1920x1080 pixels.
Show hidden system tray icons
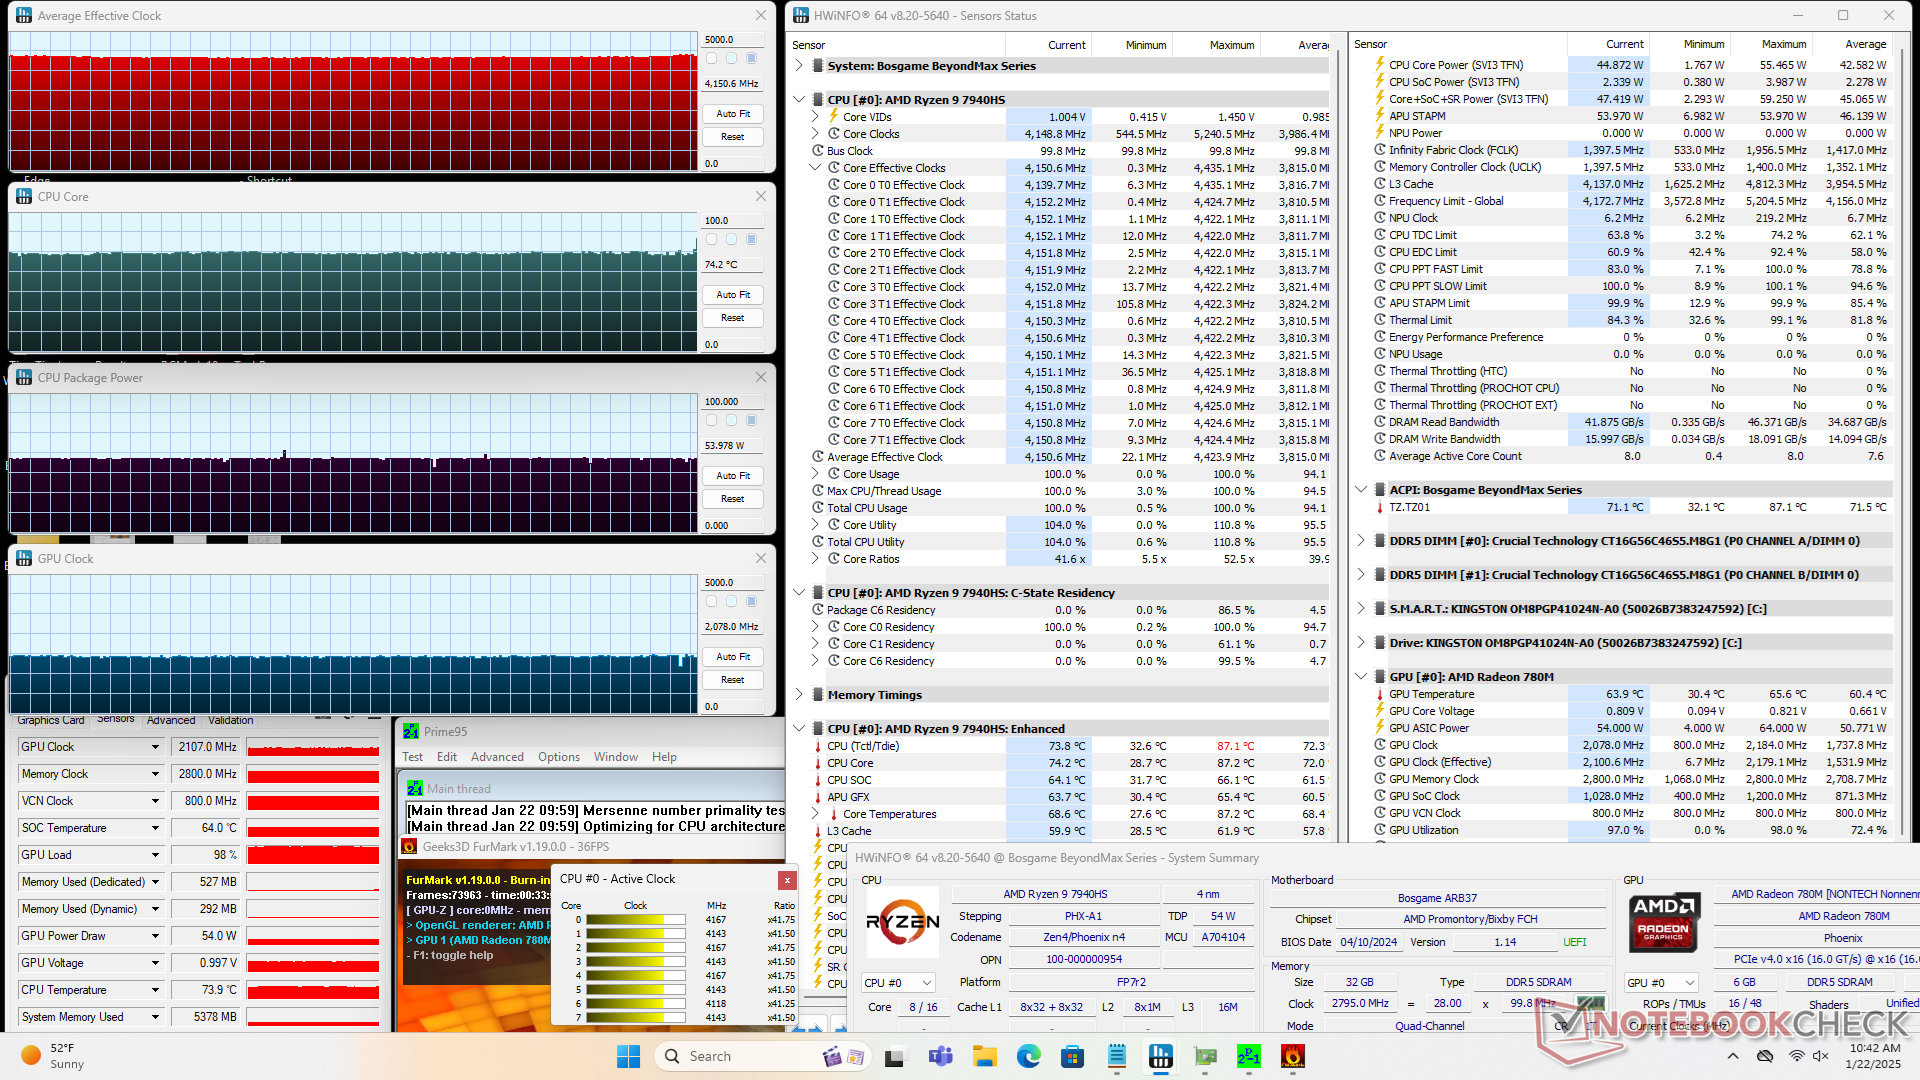1733,1056
